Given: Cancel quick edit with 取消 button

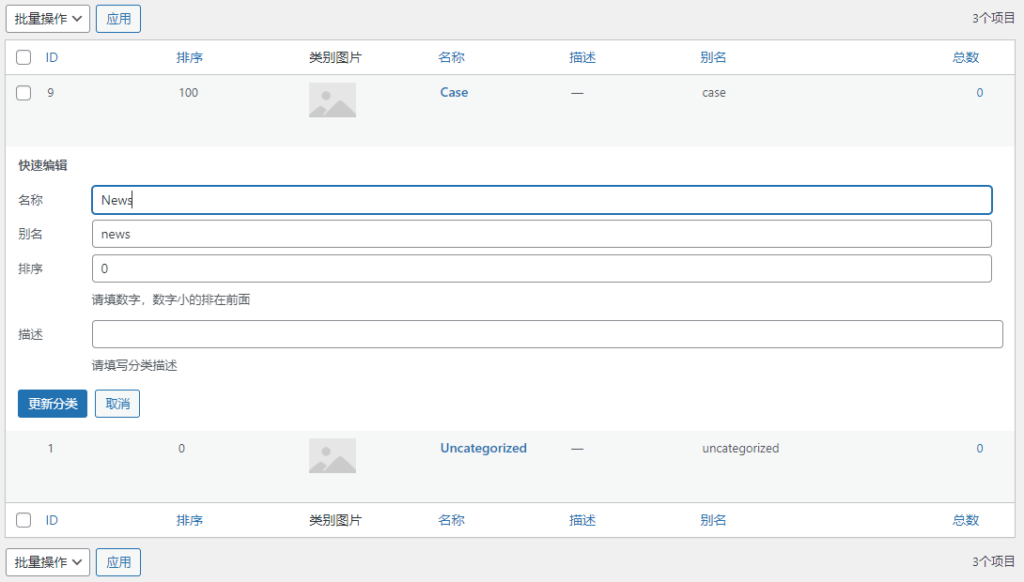Looking at the screenshot, I should click(117, 404).
